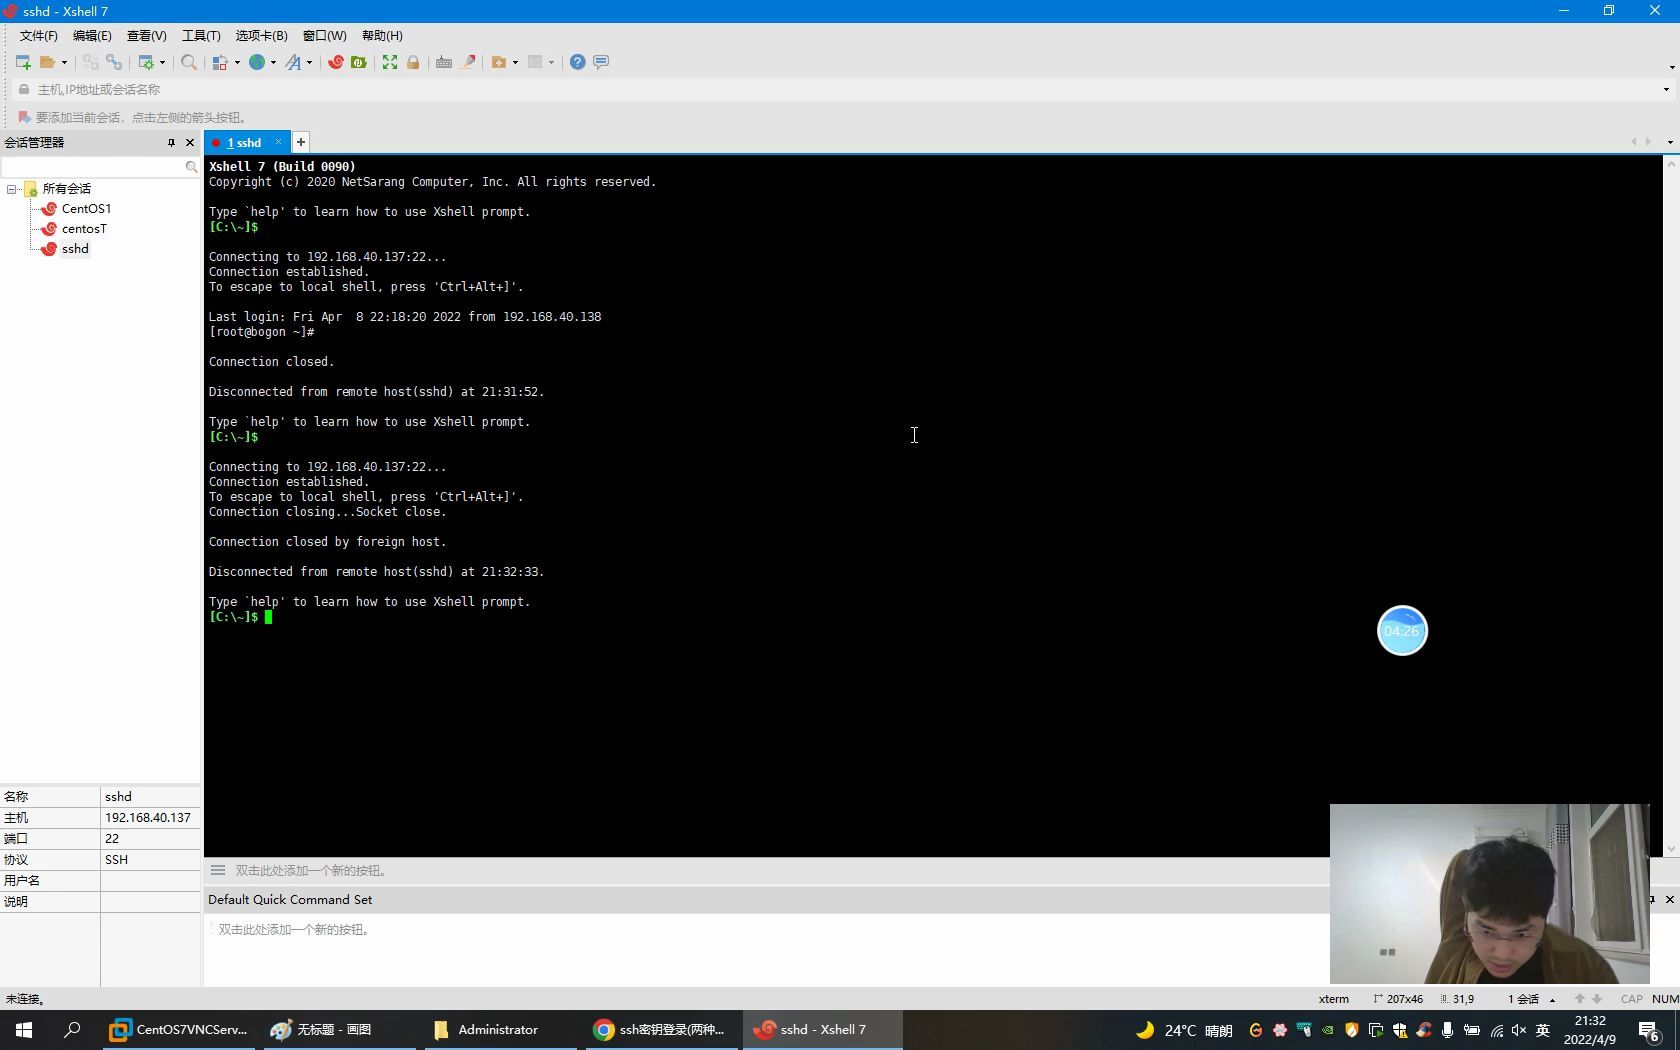Select the centosT session
Viewport: 1680px width, 1050px height.
(x=84, y=229)
